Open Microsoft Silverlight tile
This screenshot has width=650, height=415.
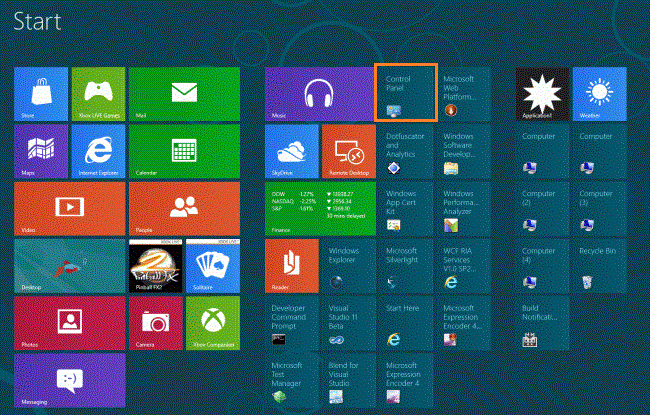pyautogui.click(x=407, y=266)
